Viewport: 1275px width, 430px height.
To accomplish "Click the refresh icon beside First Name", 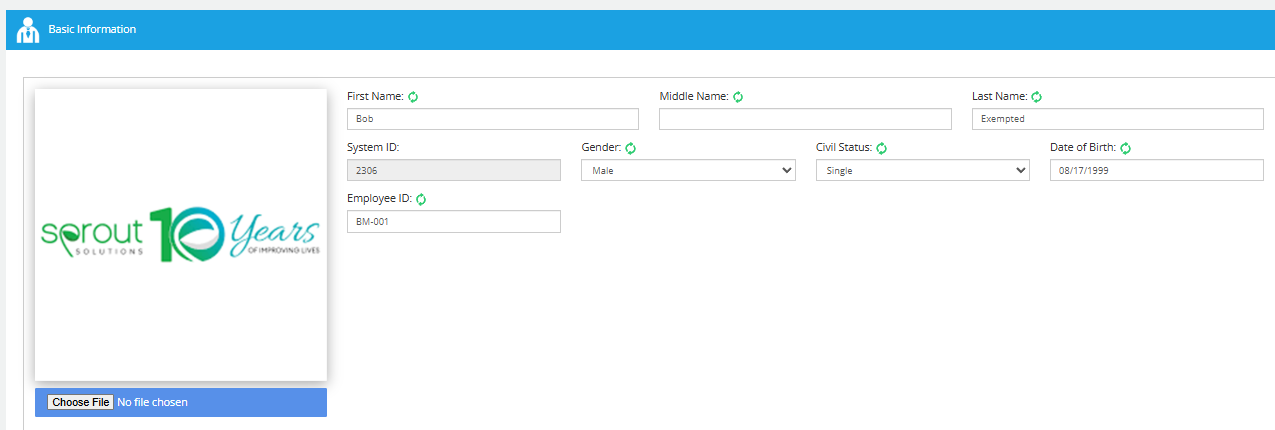I will pos(413,97).
